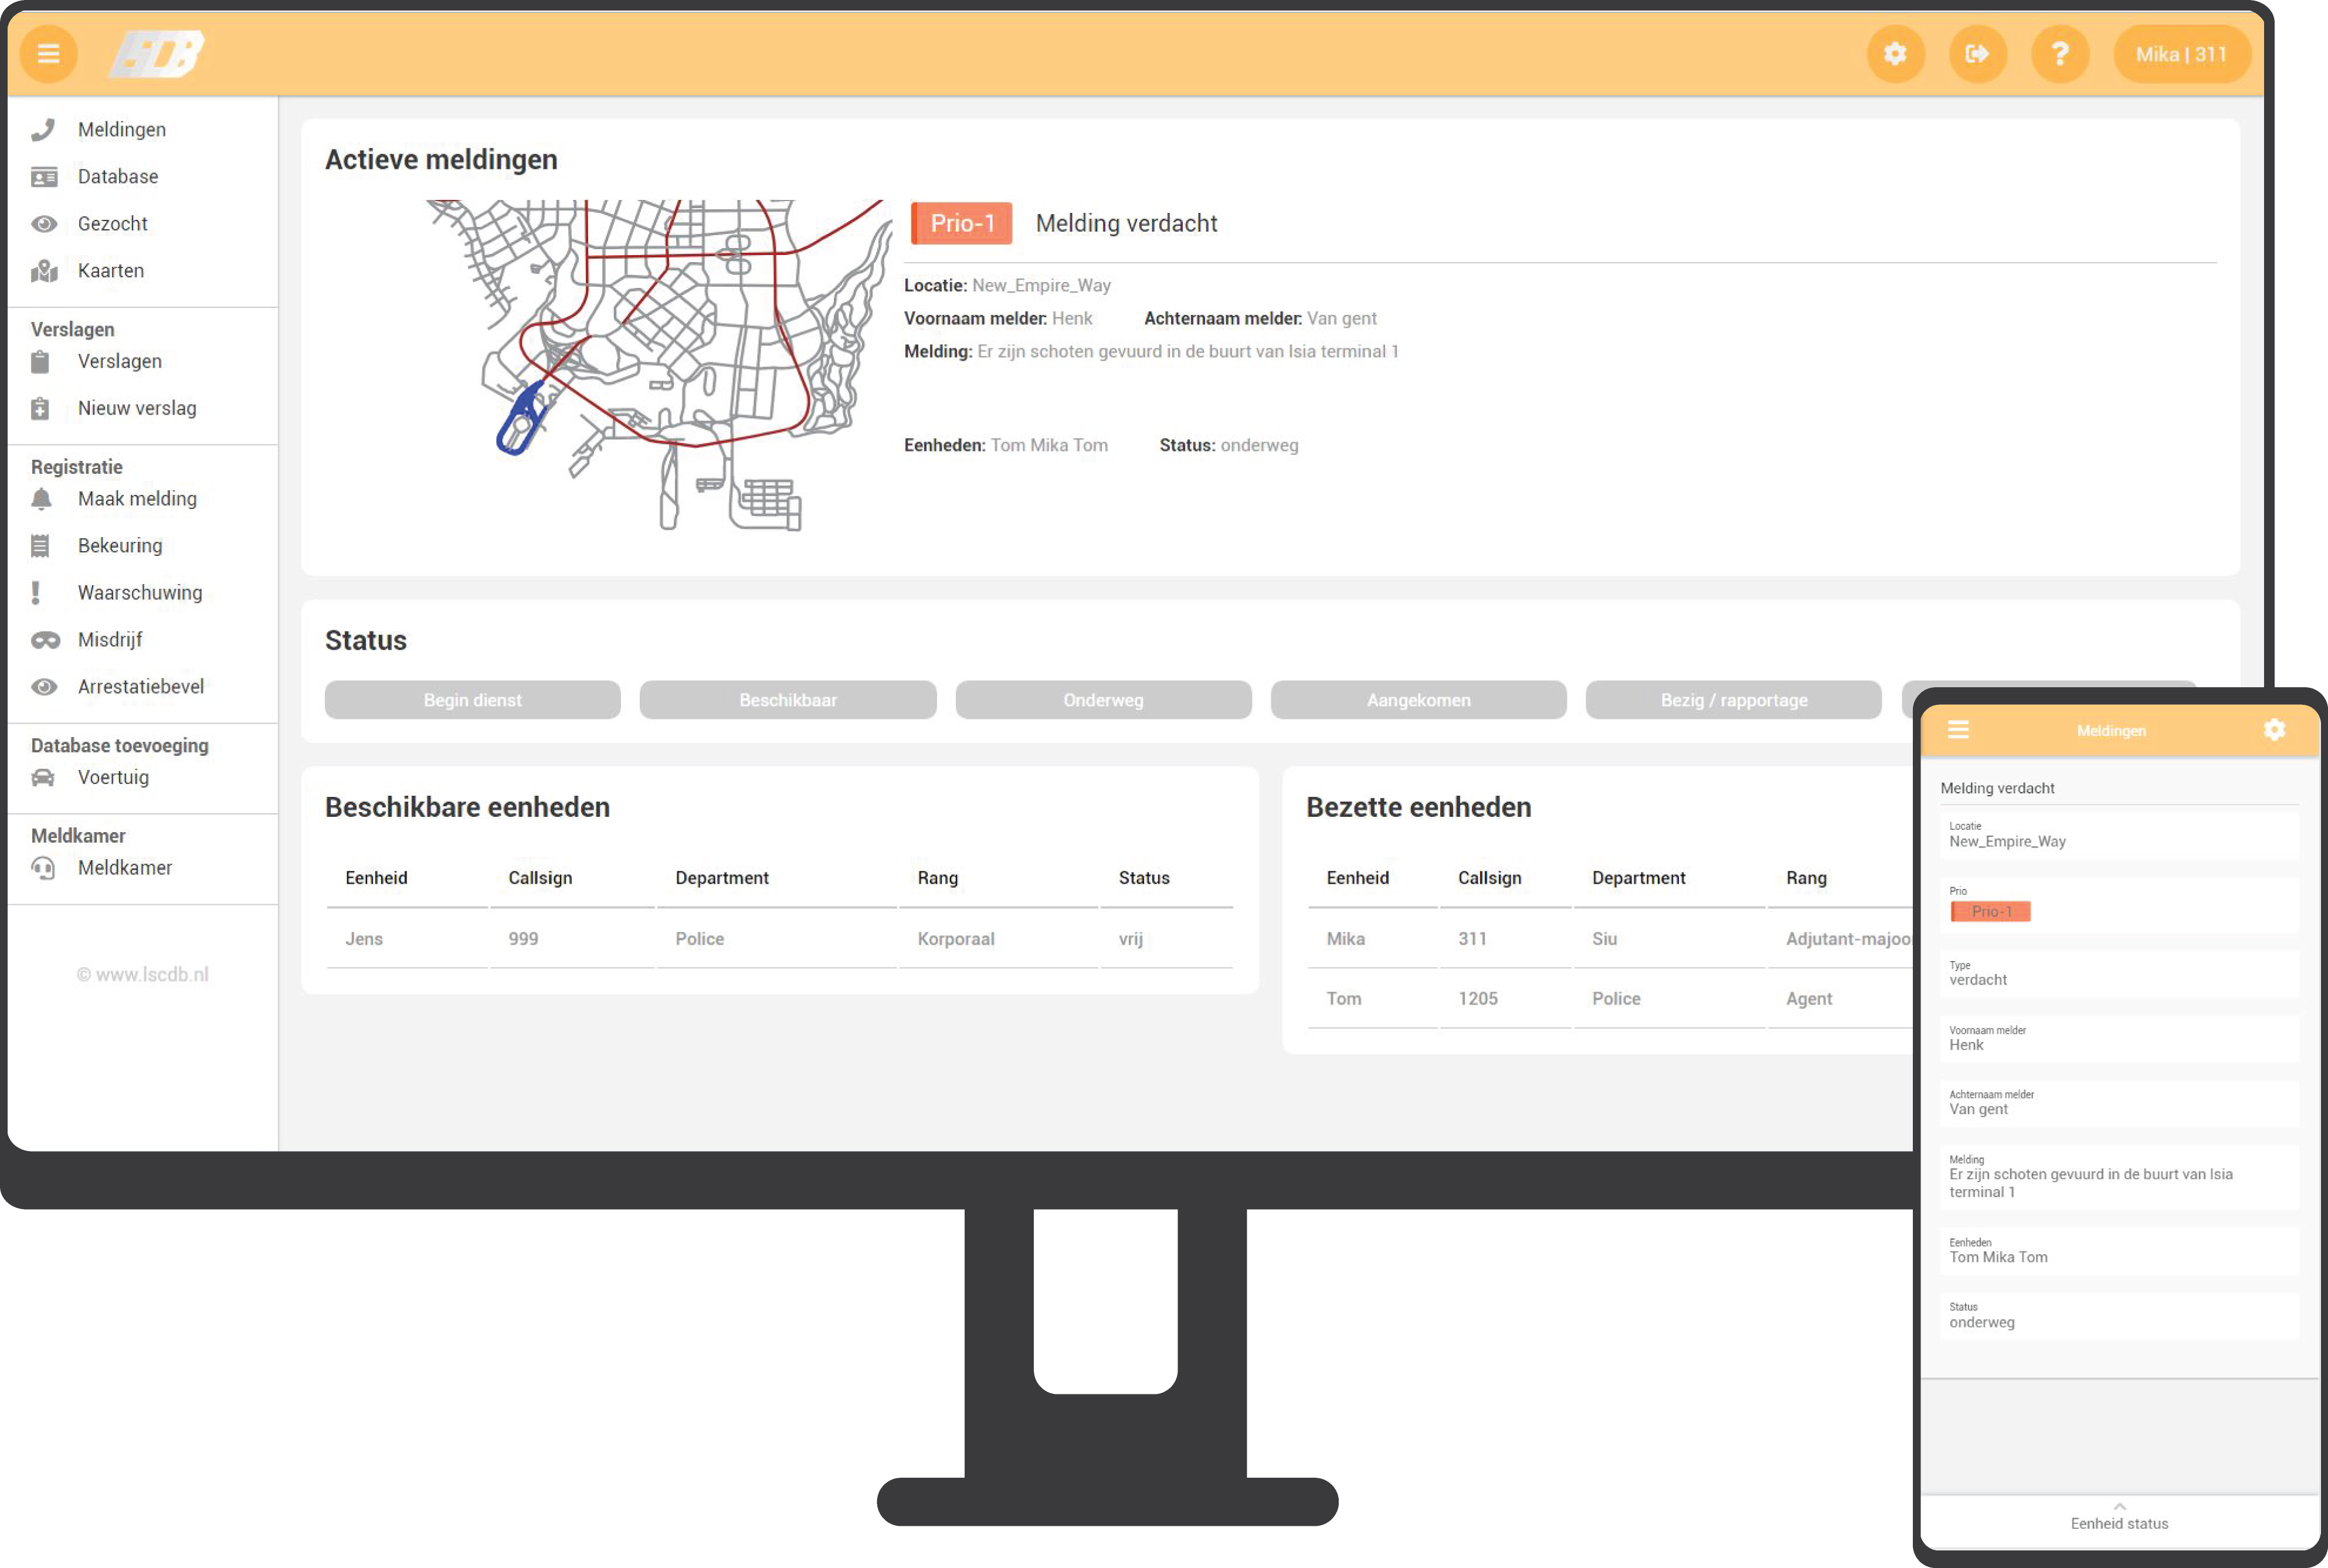This screenshot has width=2328, height=1568.
Task: Click the Status column header
Action: click(x=1143, y=878)
